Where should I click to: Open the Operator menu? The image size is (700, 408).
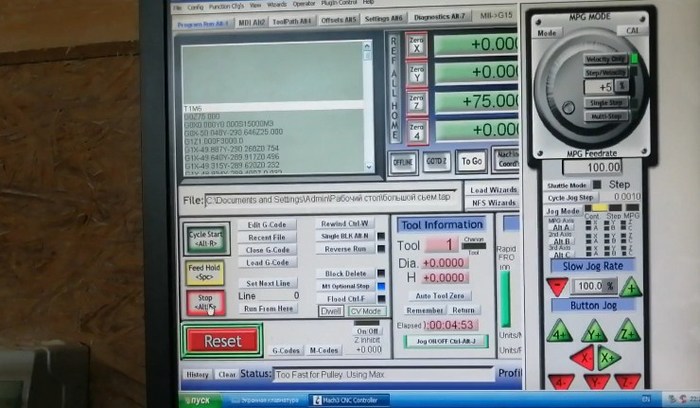click(x=304, y=4)
